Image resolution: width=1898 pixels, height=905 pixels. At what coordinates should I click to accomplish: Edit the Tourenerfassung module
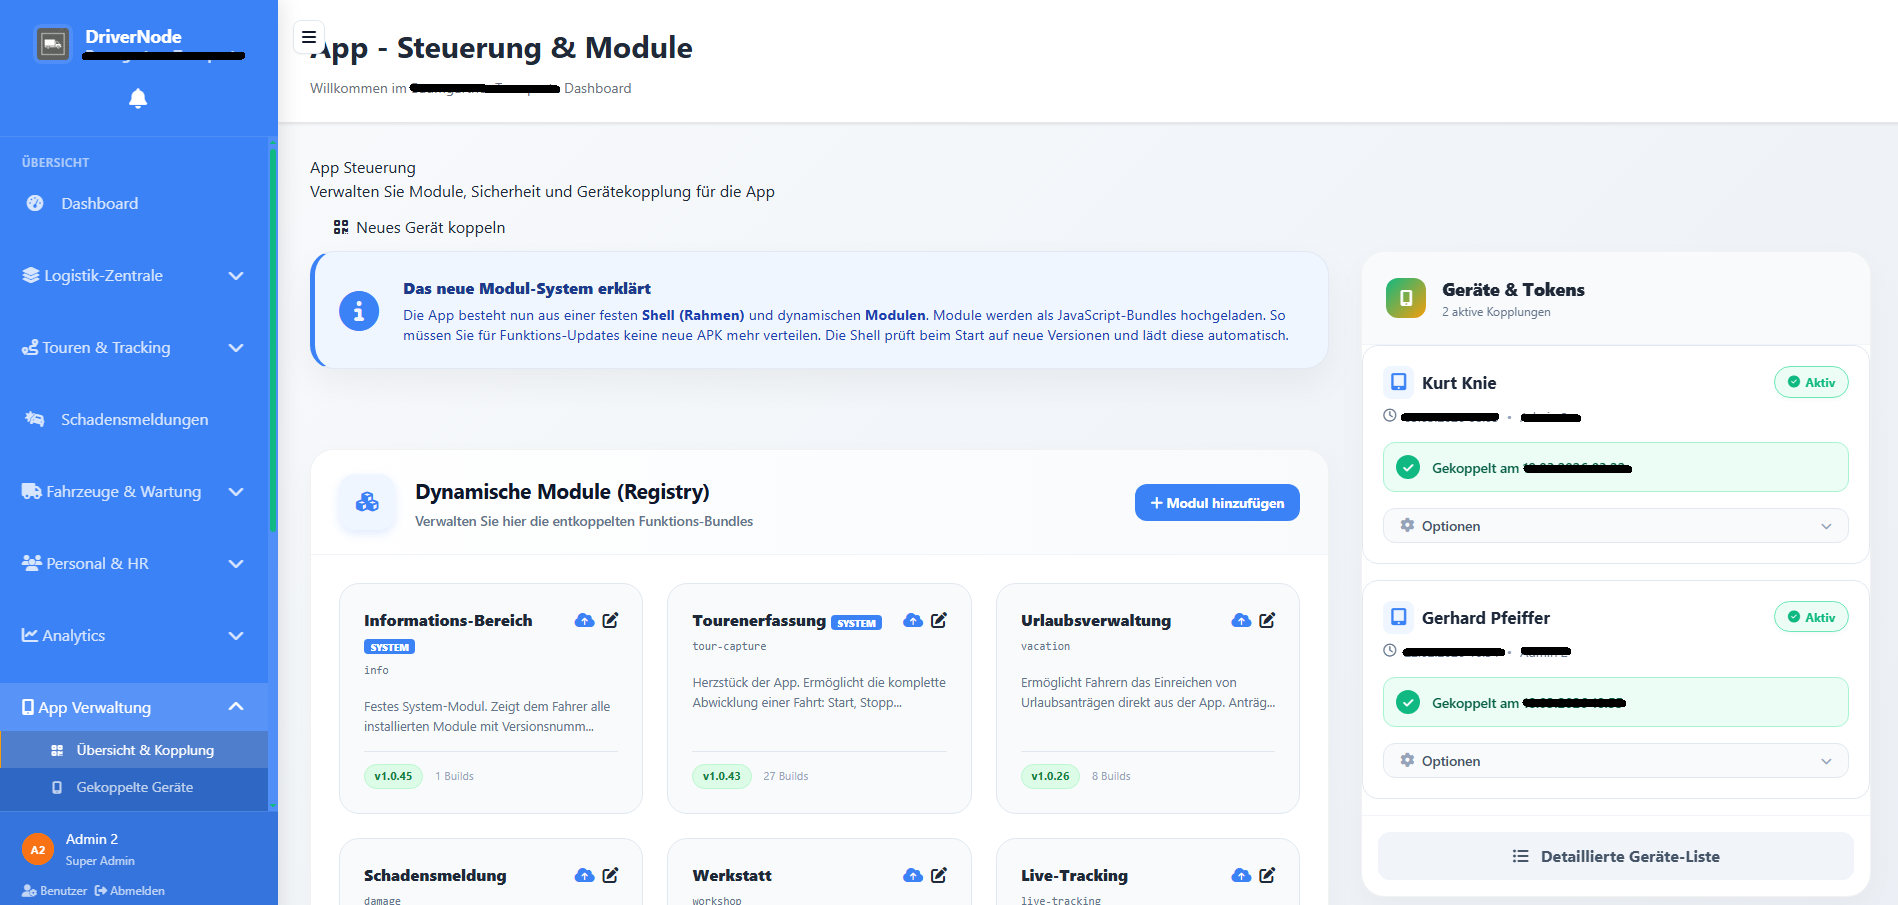pyautogui.click(x=939, y=620)
